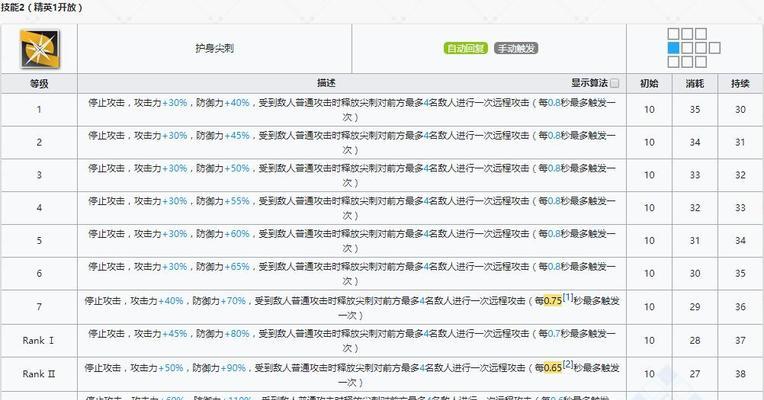The image size is (764, 400).
Task: Select the Rank II row label
Action: click(38, 374)
